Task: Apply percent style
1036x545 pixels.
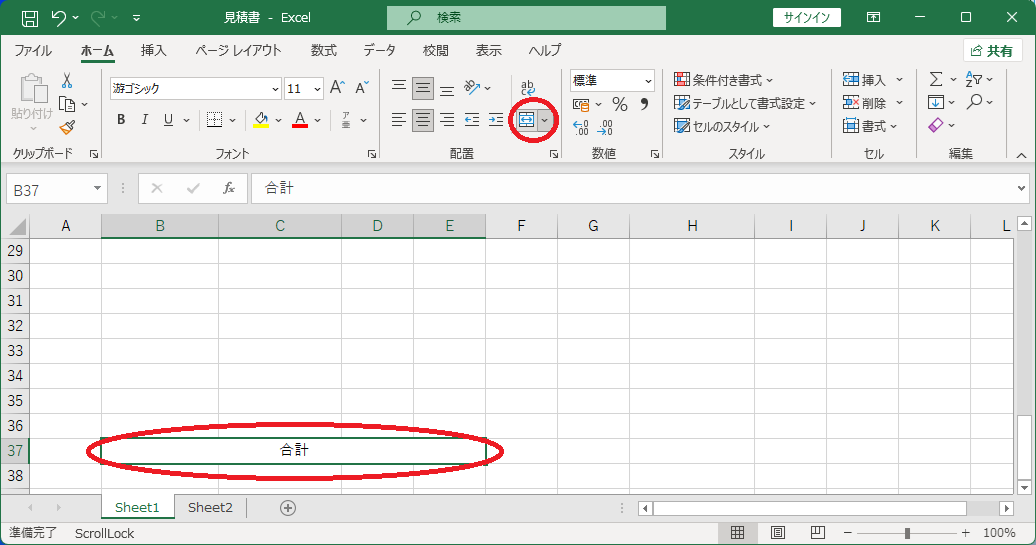Action: 620,104
